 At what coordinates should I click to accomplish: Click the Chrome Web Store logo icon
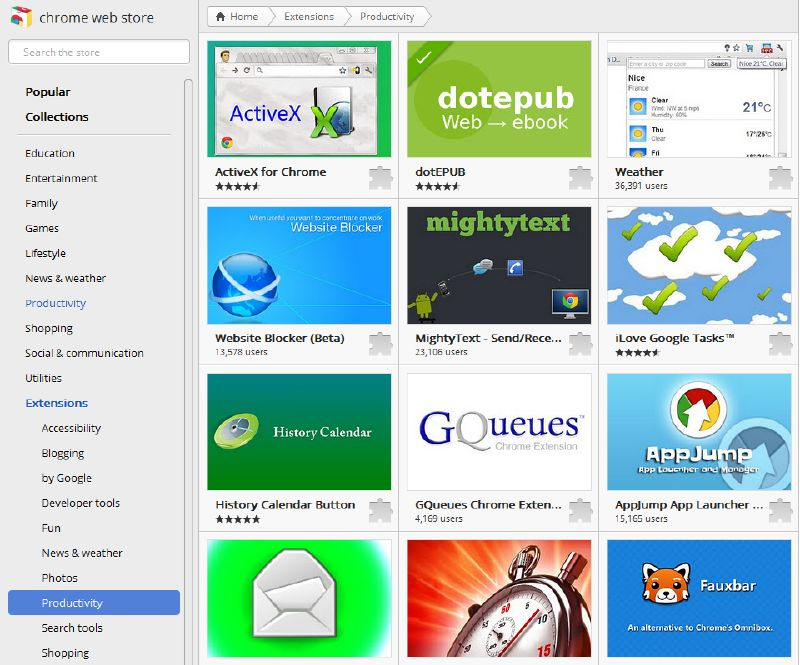[x=21, y=17]
